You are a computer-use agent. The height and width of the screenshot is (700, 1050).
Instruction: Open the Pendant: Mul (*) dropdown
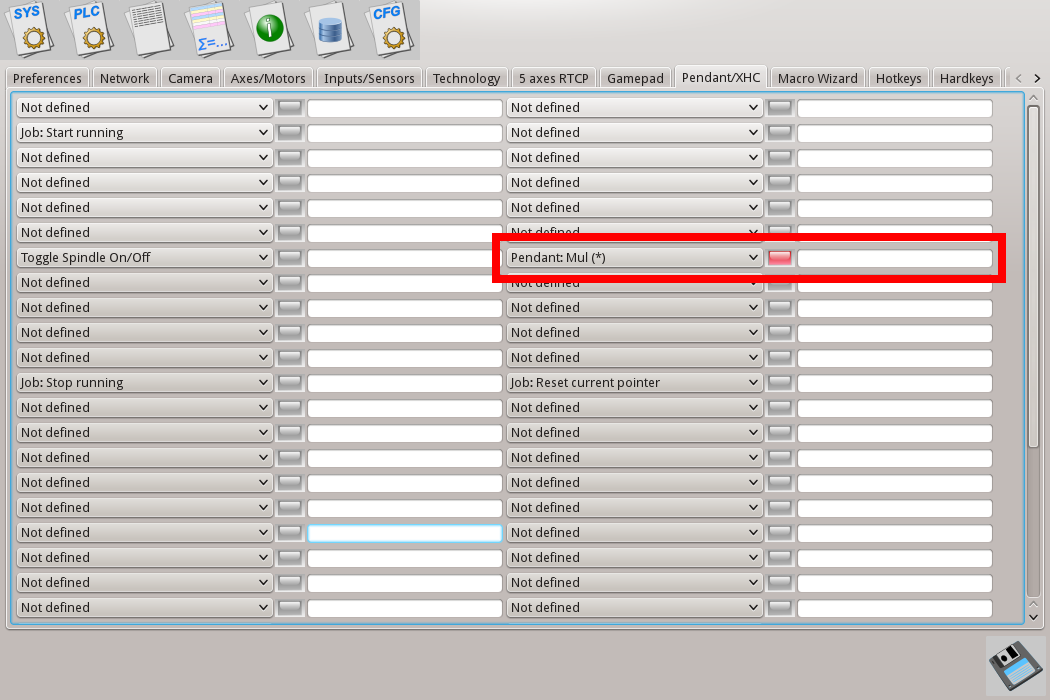(635, 258)
